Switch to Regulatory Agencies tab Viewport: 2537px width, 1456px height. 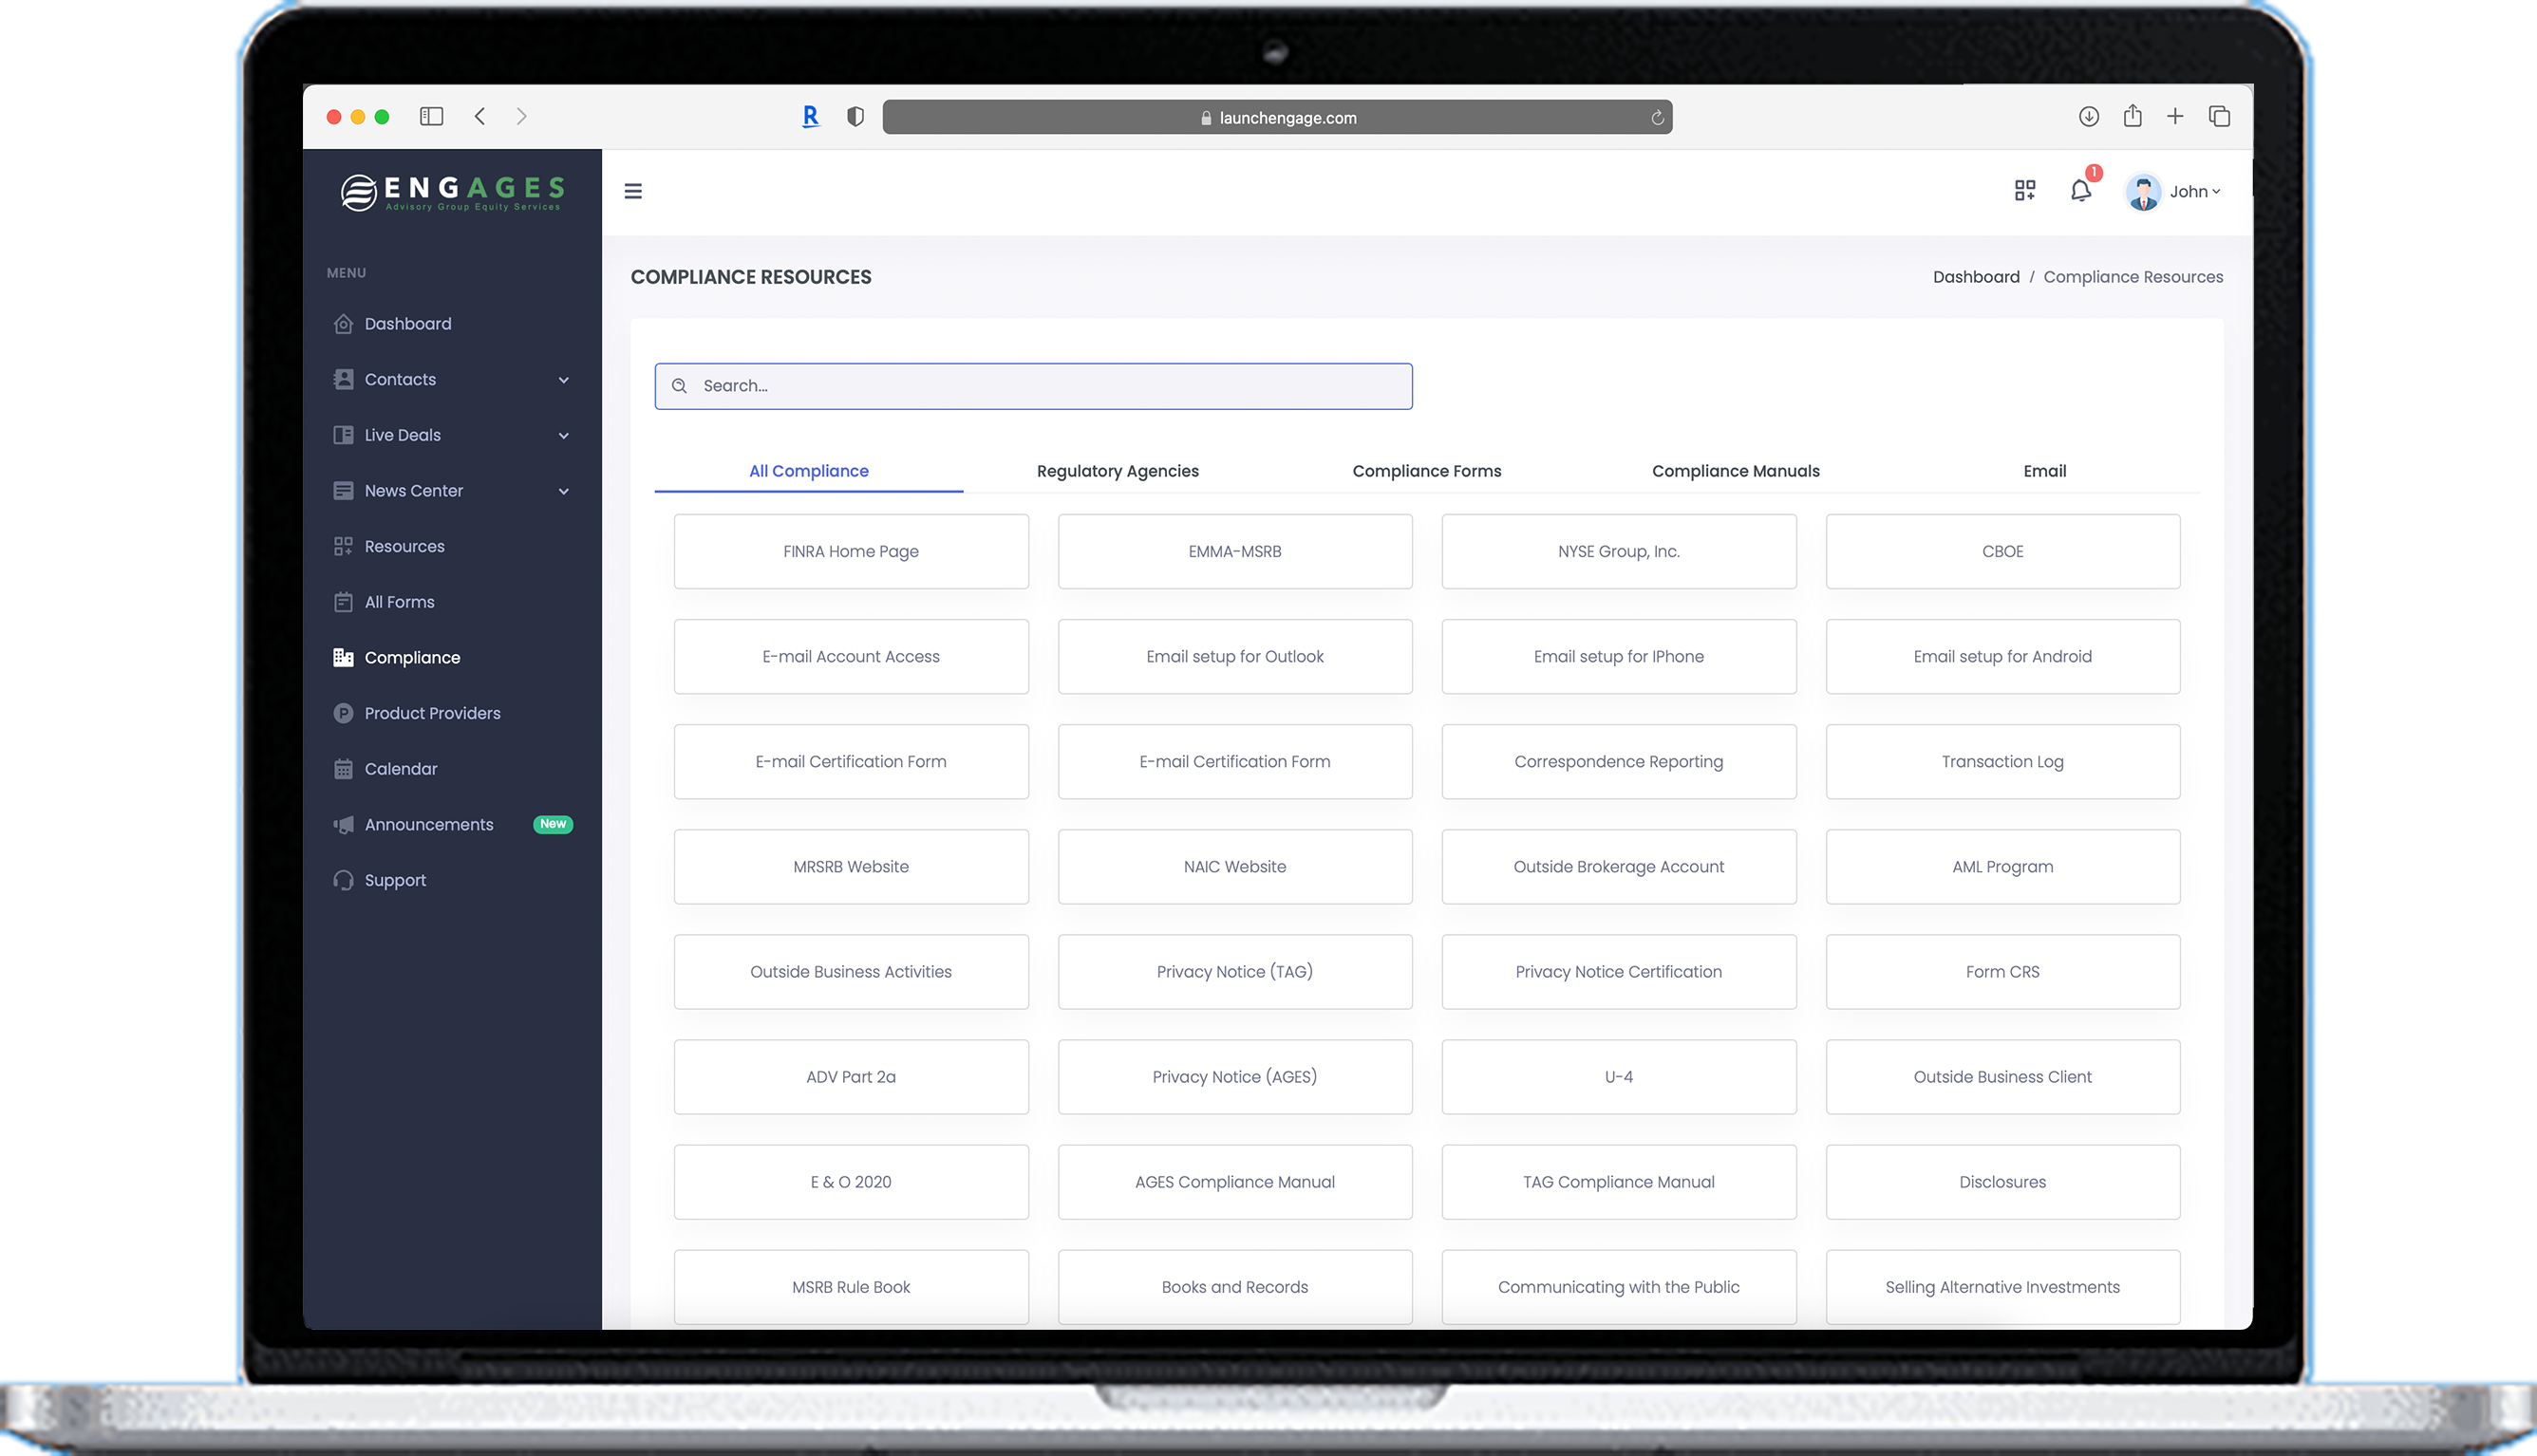point(1117,471)
